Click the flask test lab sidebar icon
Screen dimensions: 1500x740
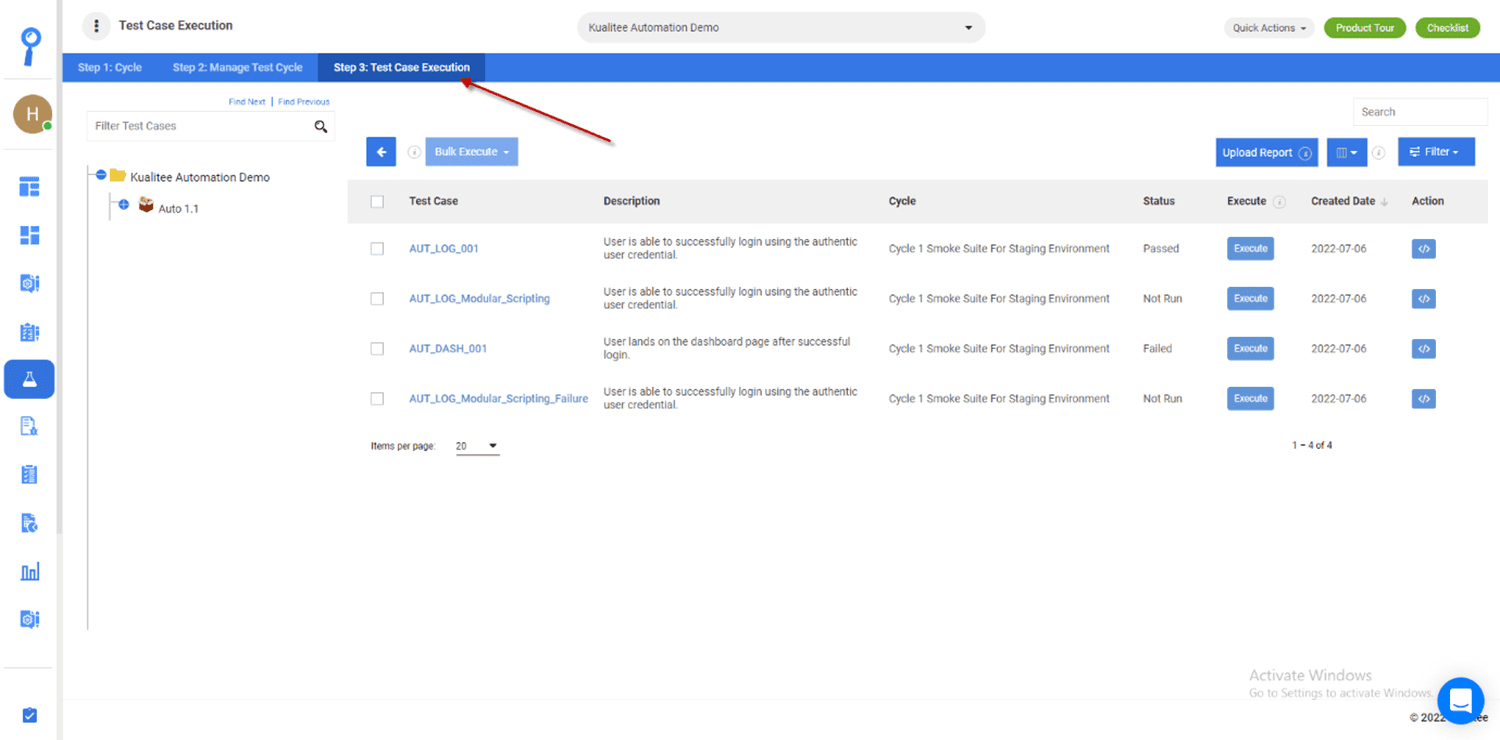coord(29,380)
